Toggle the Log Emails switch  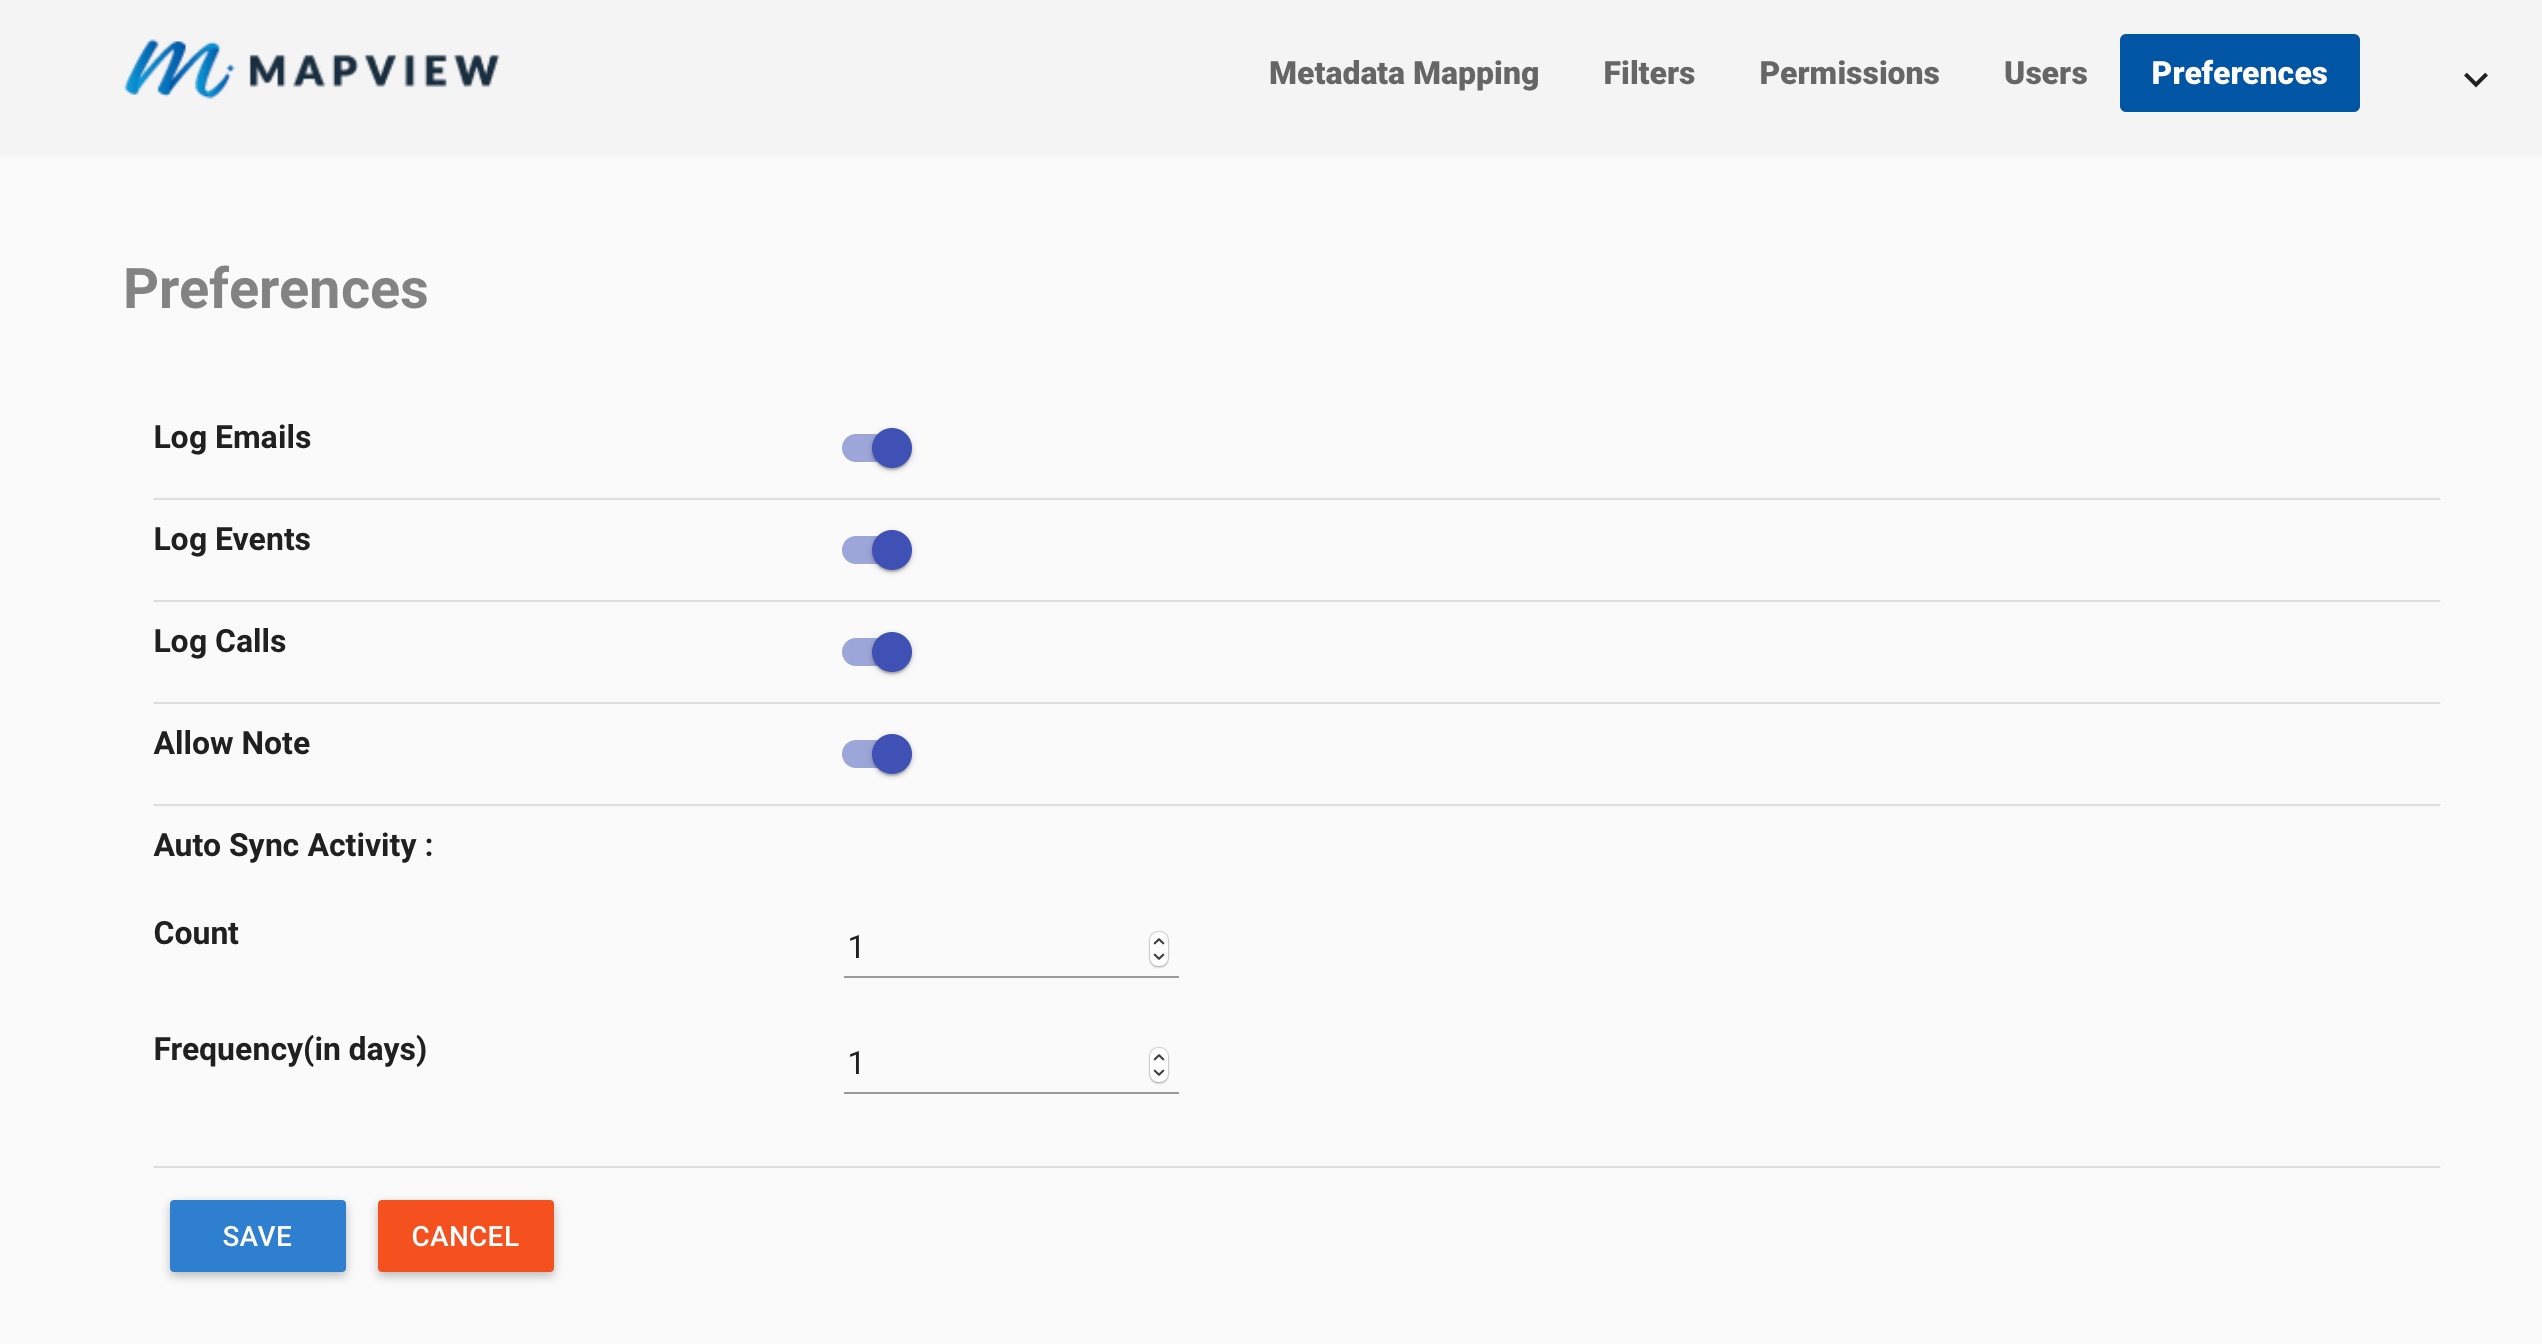tap(876, 446)
